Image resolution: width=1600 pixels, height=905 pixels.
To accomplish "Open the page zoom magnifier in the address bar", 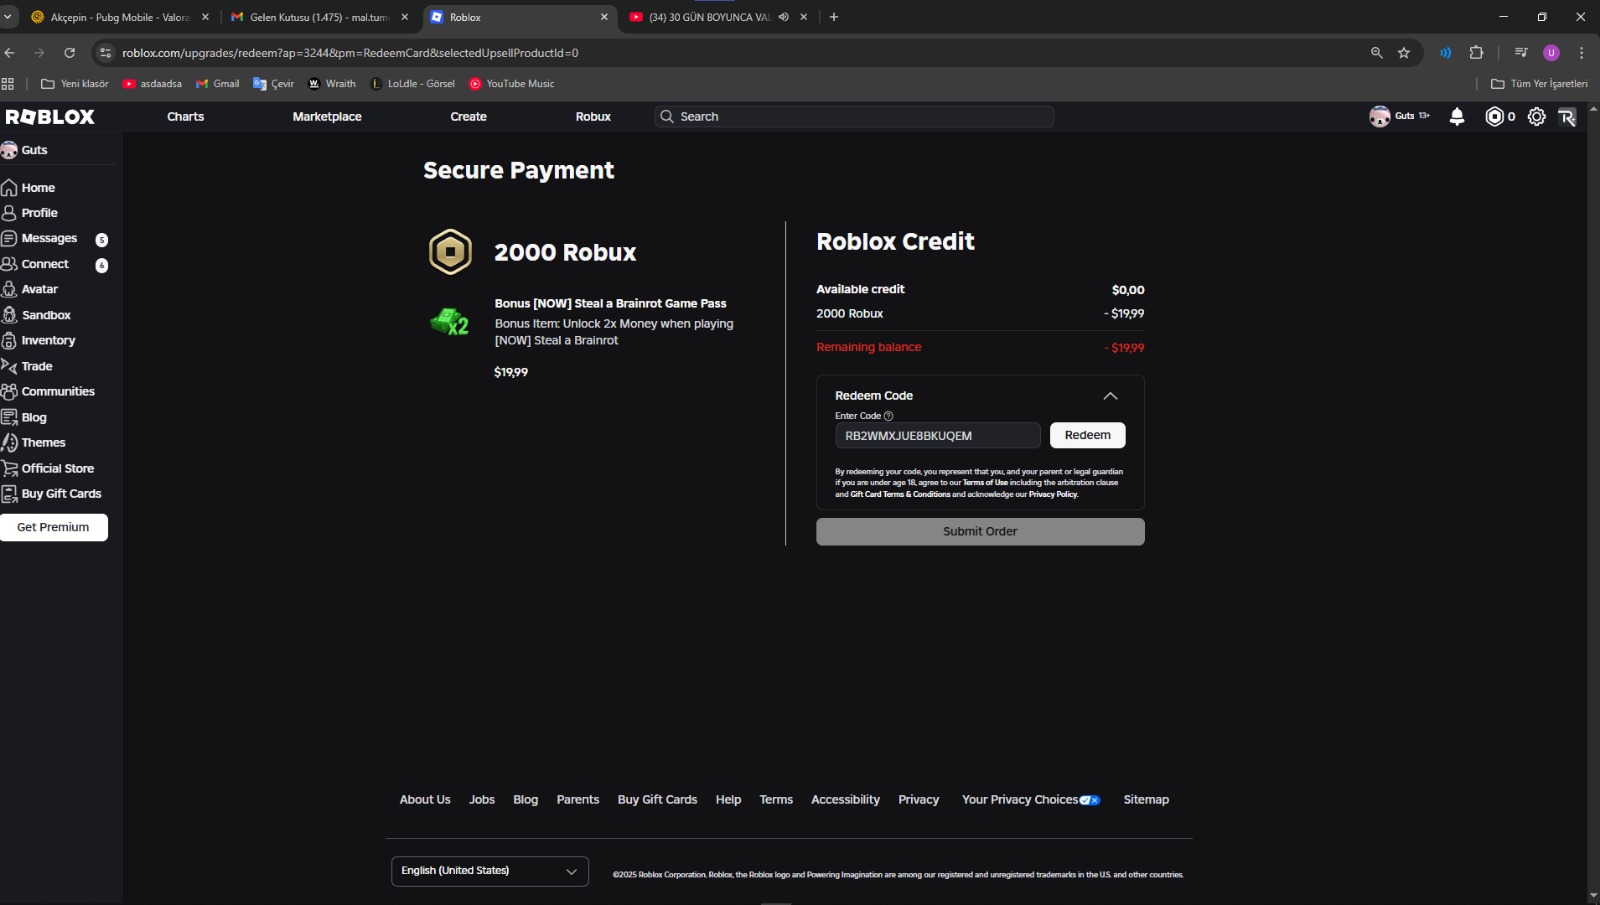I will coord(1376,53).
